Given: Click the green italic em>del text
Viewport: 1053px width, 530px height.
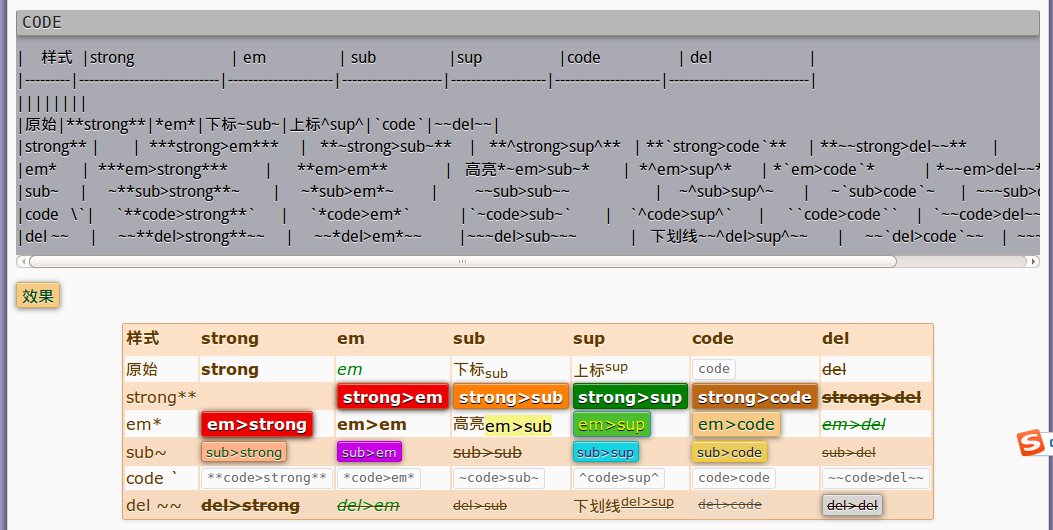Looking at the screenshot, I should 854,425.
